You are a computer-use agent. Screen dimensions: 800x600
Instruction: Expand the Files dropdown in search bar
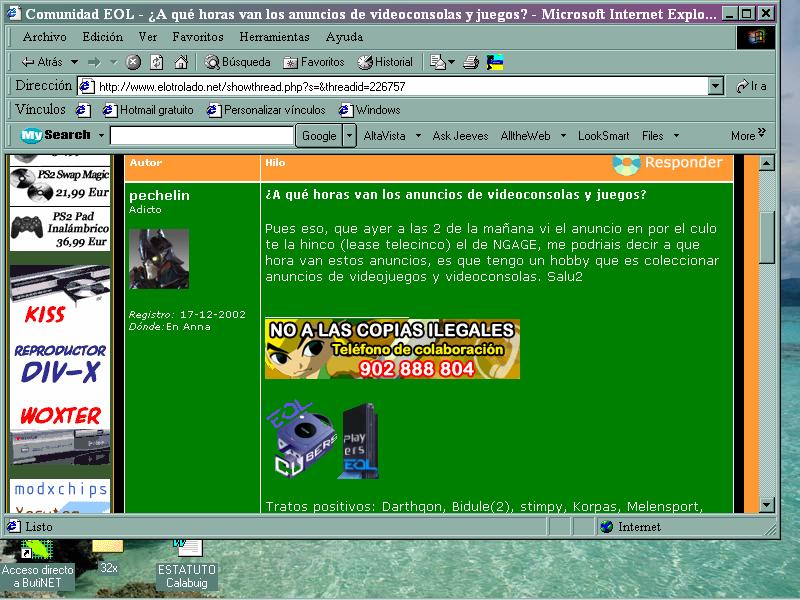click(x=676, y=136)
